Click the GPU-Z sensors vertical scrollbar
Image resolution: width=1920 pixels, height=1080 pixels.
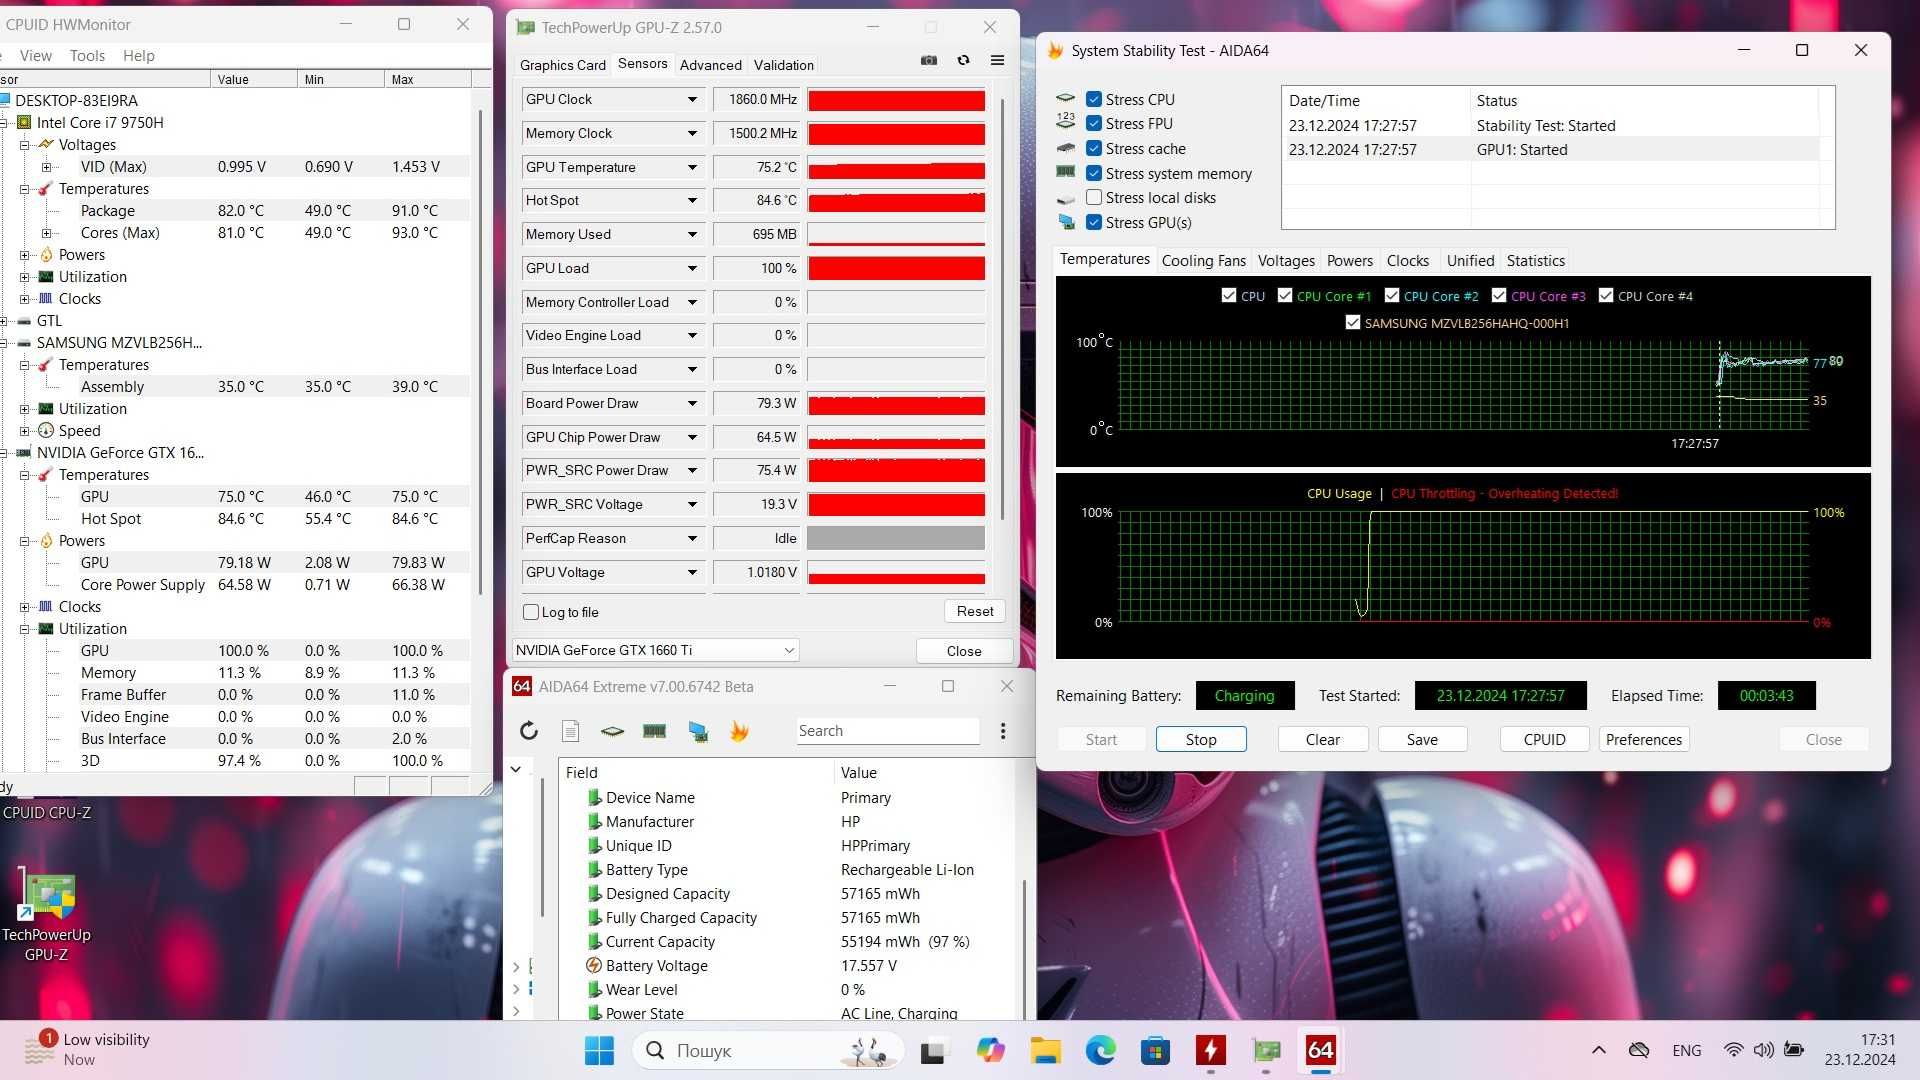[x=1002, y=310]
